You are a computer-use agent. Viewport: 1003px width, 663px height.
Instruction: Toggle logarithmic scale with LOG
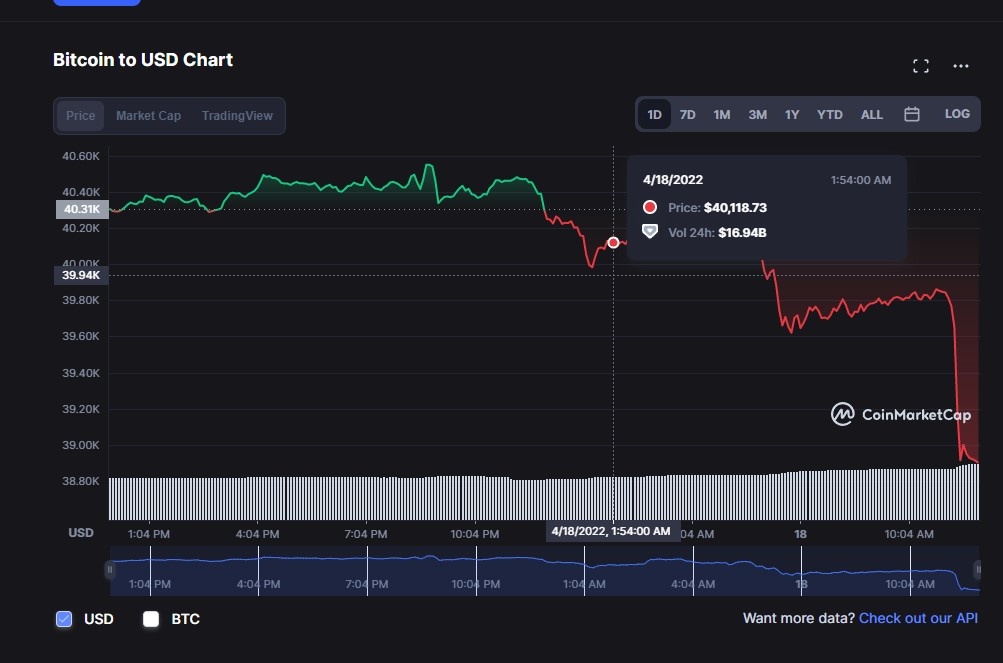pyautogui.click(x=956, y=114)
